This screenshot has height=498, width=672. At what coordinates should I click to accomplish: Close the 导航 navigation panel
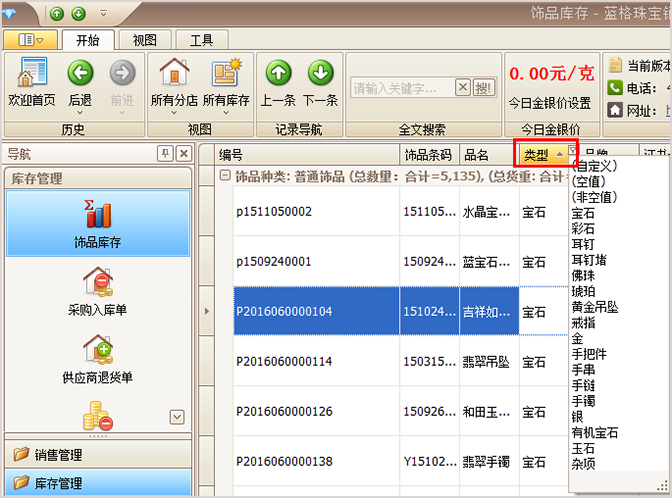[x=183, y=154]
